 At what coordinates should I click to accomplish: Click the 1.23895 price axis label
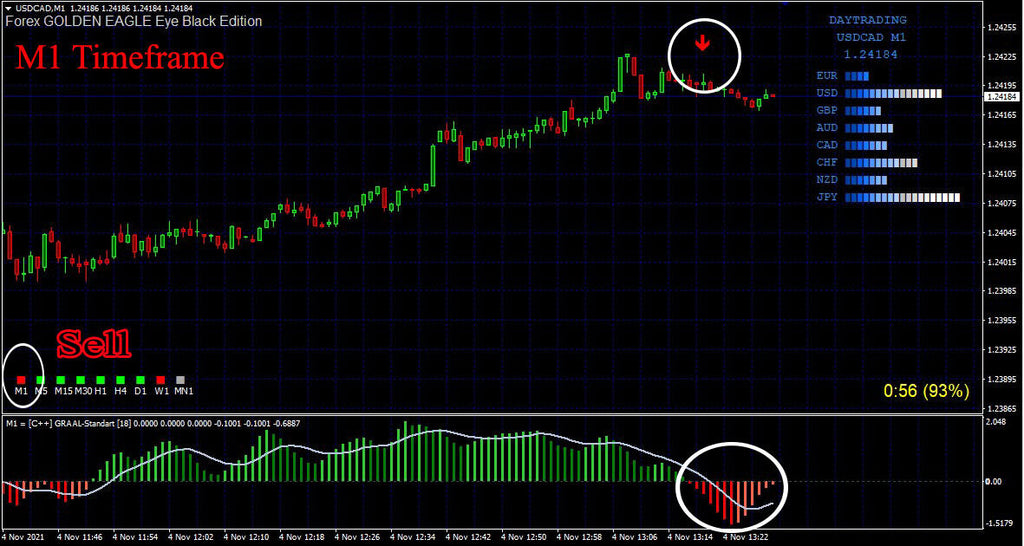pyautogui.click(x=1003, y=379)
